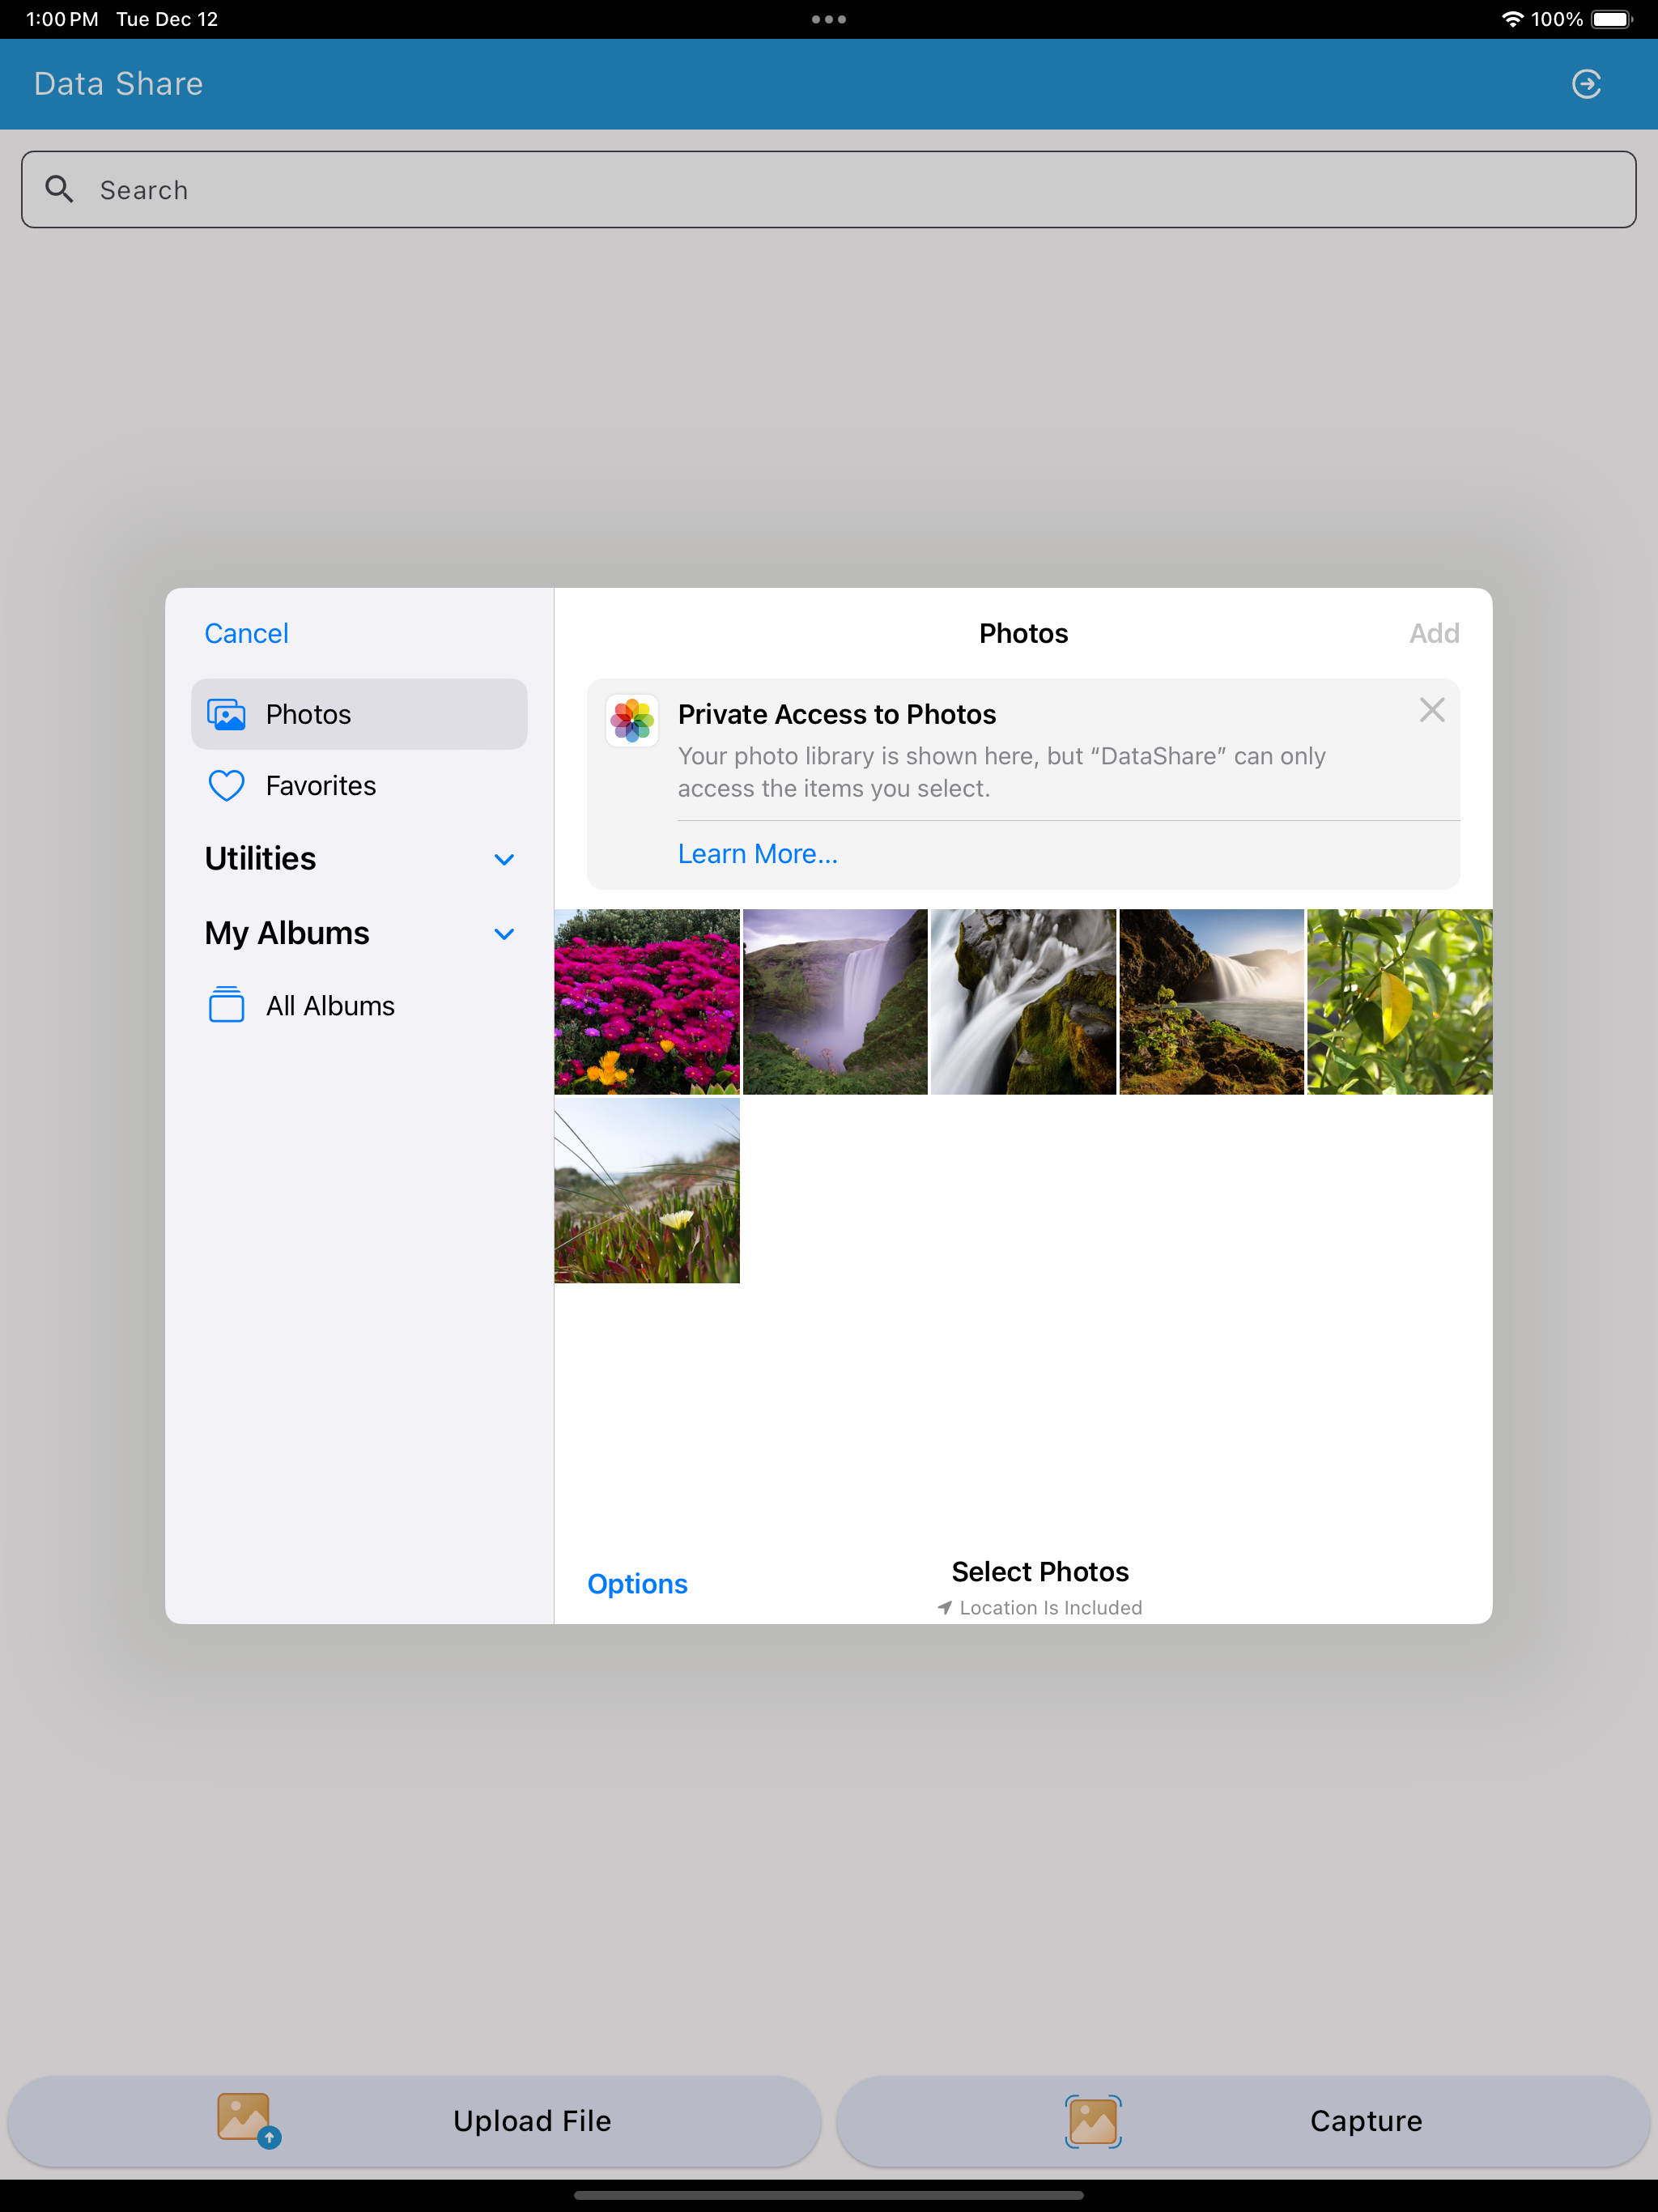Click the capture image icon
Image resolution: width=1658 pixels, height=2212 pixels.
click(1093, 2122)
